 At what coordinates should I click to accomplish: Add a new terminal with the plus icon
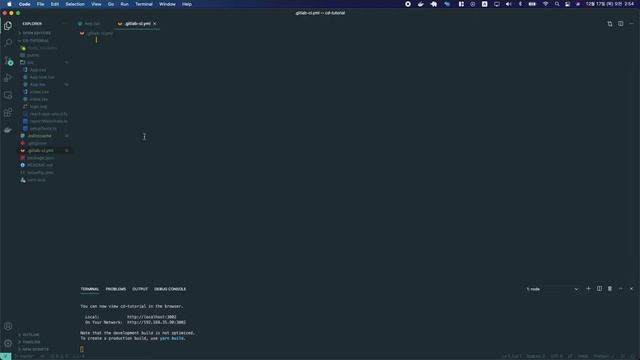[588, 289]
